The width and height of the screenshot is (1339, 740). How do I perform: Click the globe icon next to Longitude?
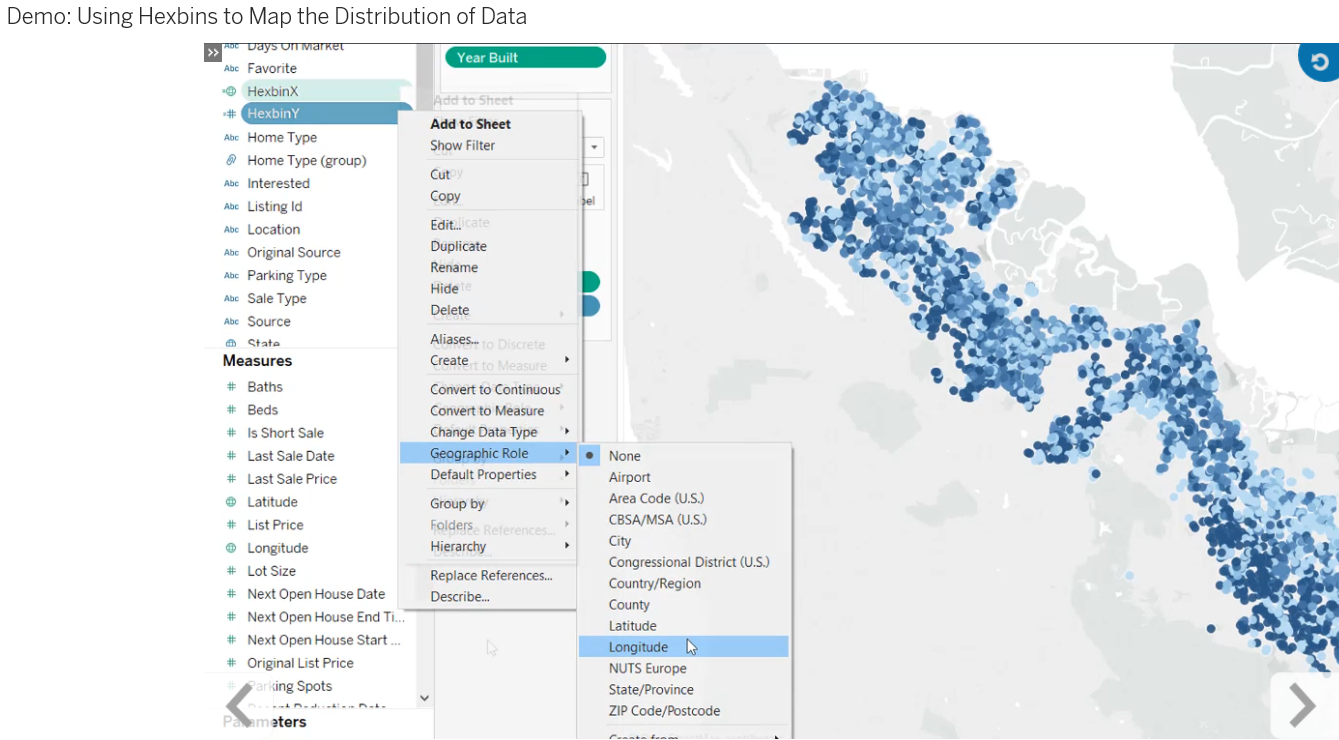[x=231, y=548]
